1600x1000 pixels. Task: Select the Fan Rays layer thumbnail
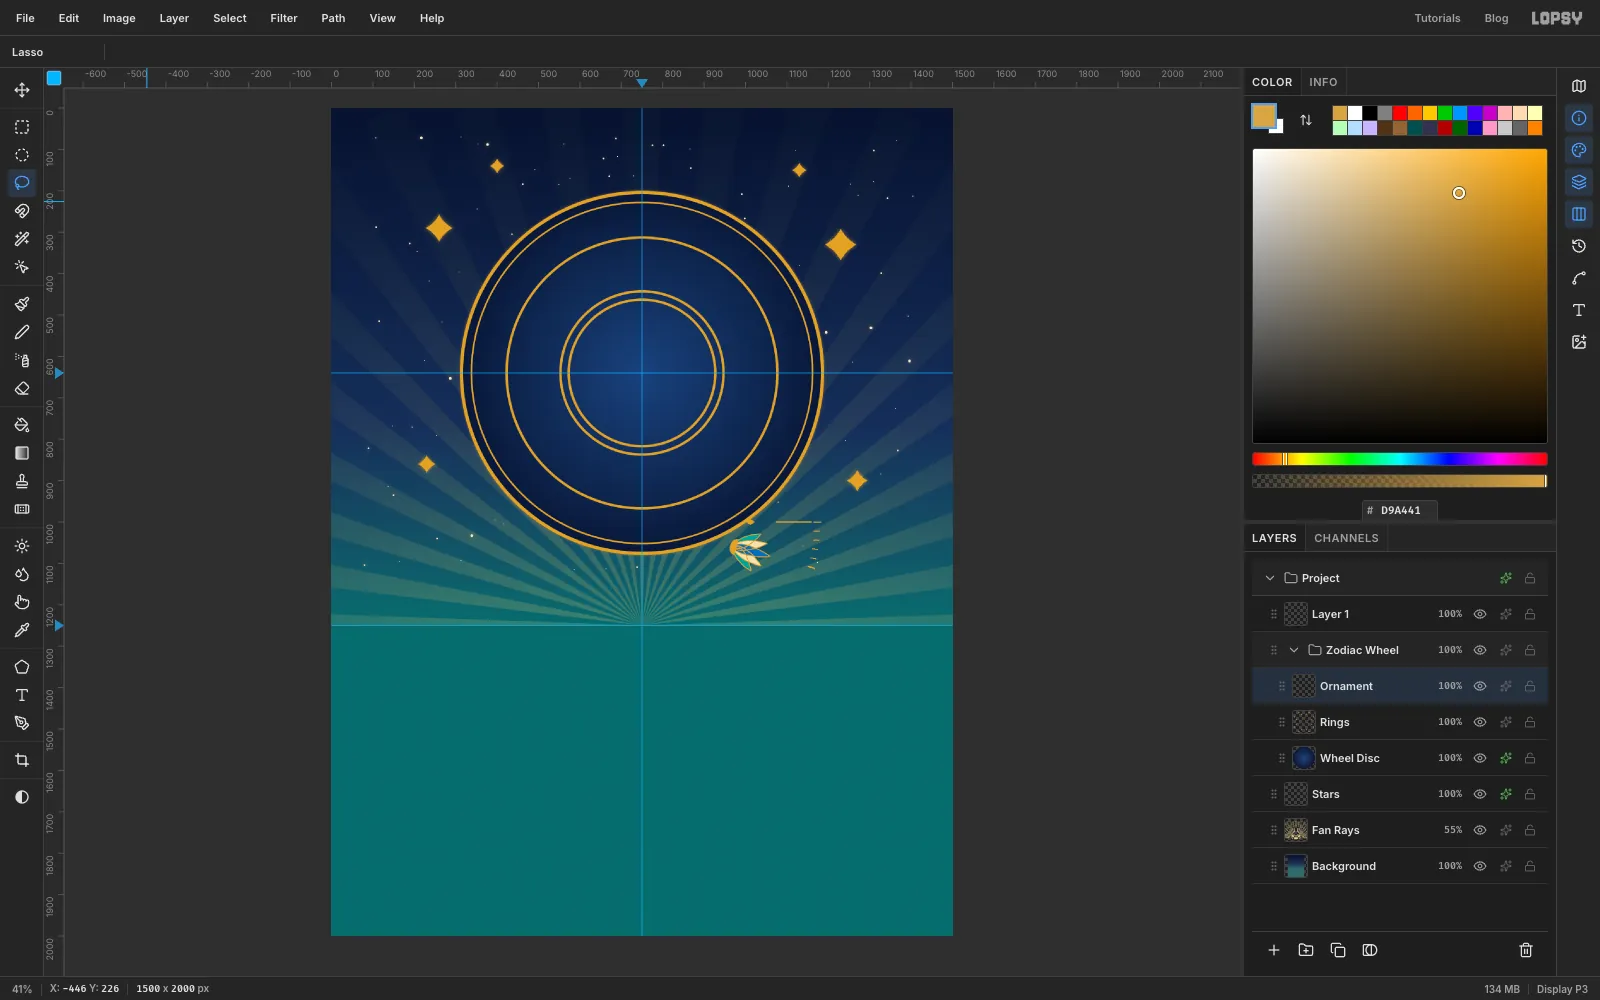[x=1296, y=830]
